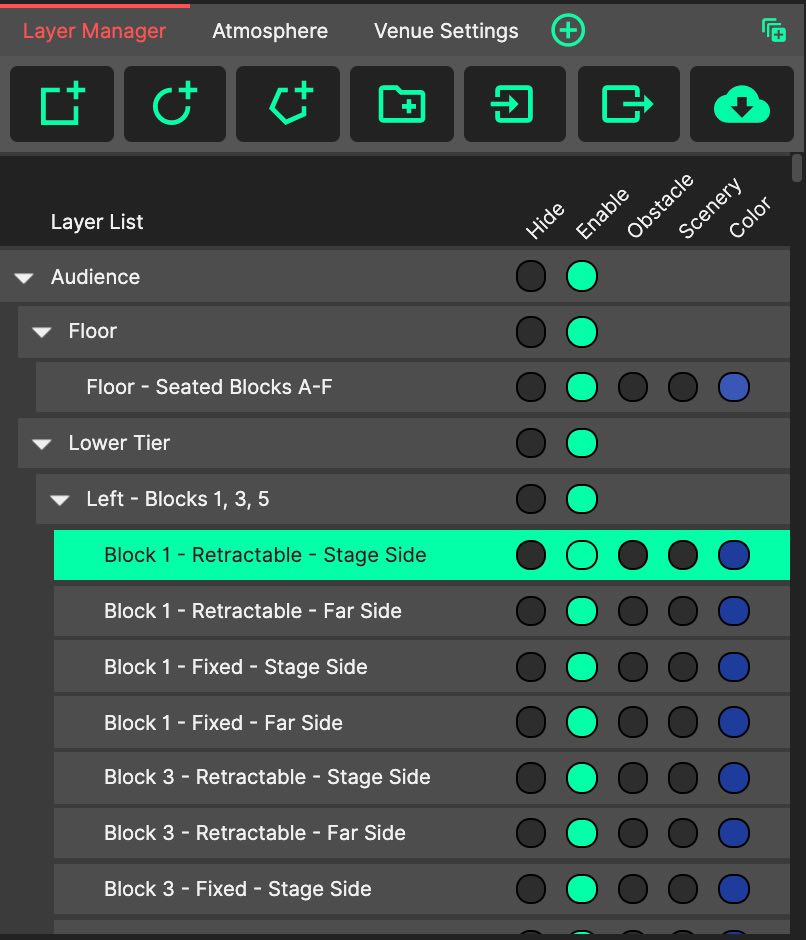Collapse the Audience group
This screenshot has height=940, width=806.
tap(24, 278)
